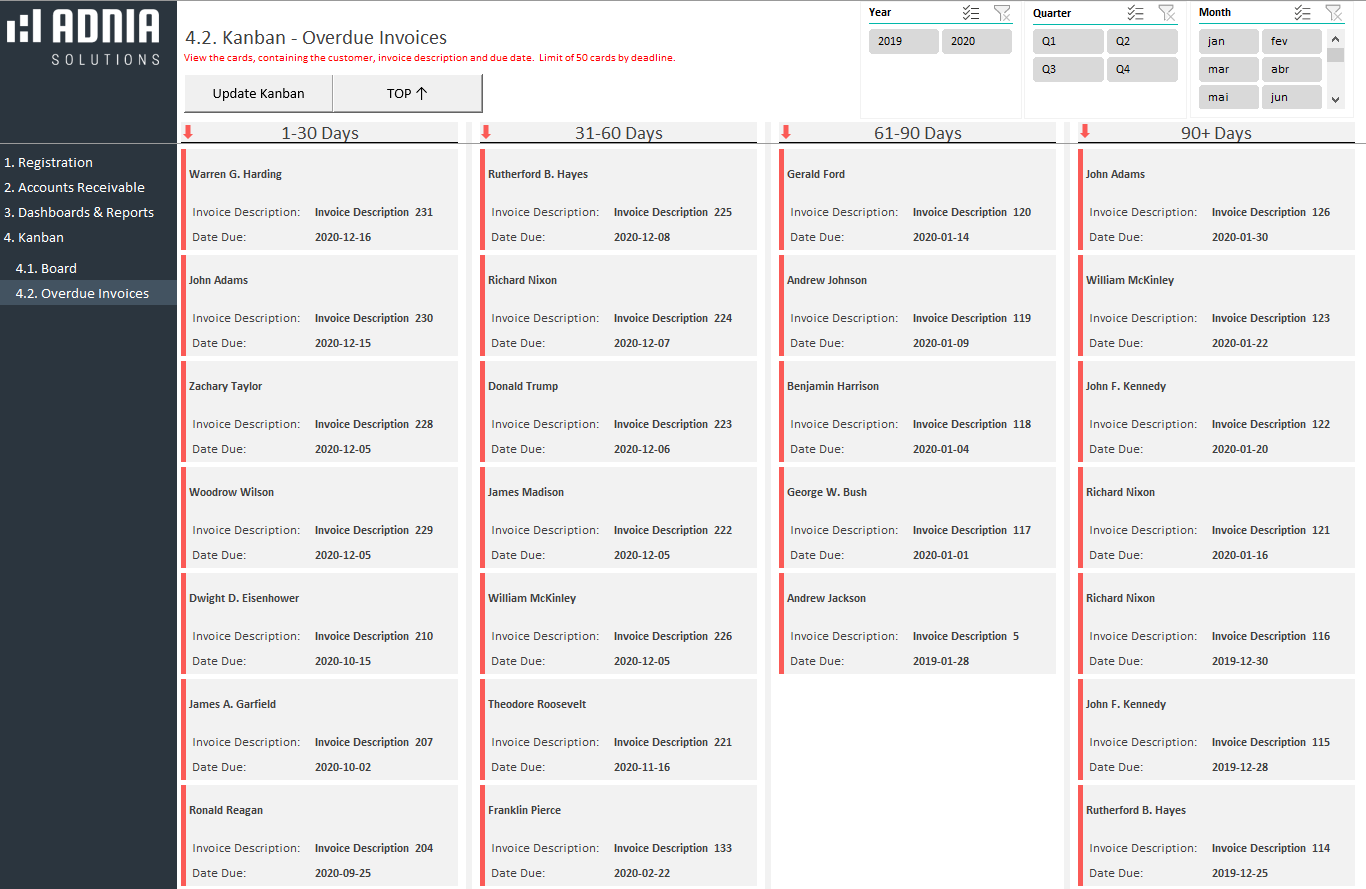Viewport: 1366px width, 889px height.
Task: Click the Adnia Solutions logo
Action: 84,38
